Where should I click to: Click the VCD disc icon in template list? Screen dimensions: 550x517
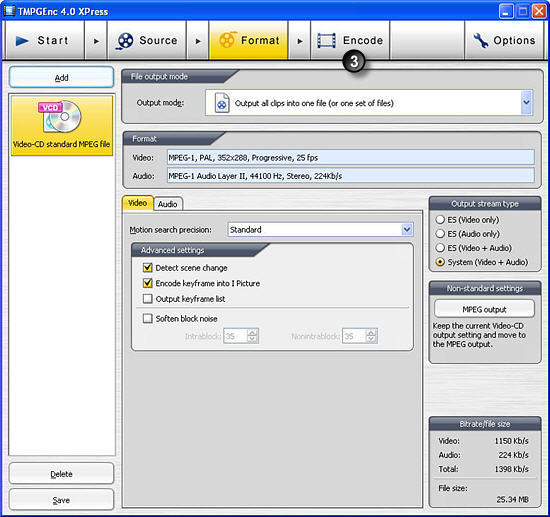point(61,117)
